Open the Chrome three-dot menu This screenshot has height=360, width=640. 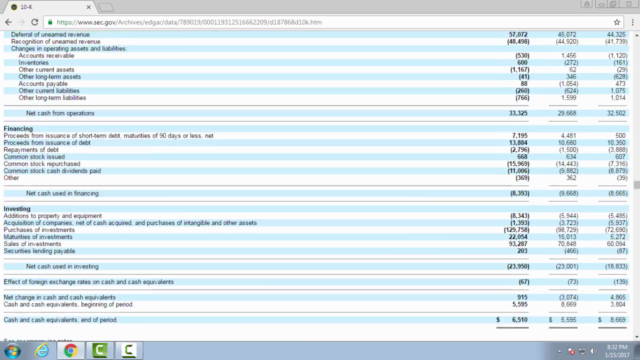point(633,22)
